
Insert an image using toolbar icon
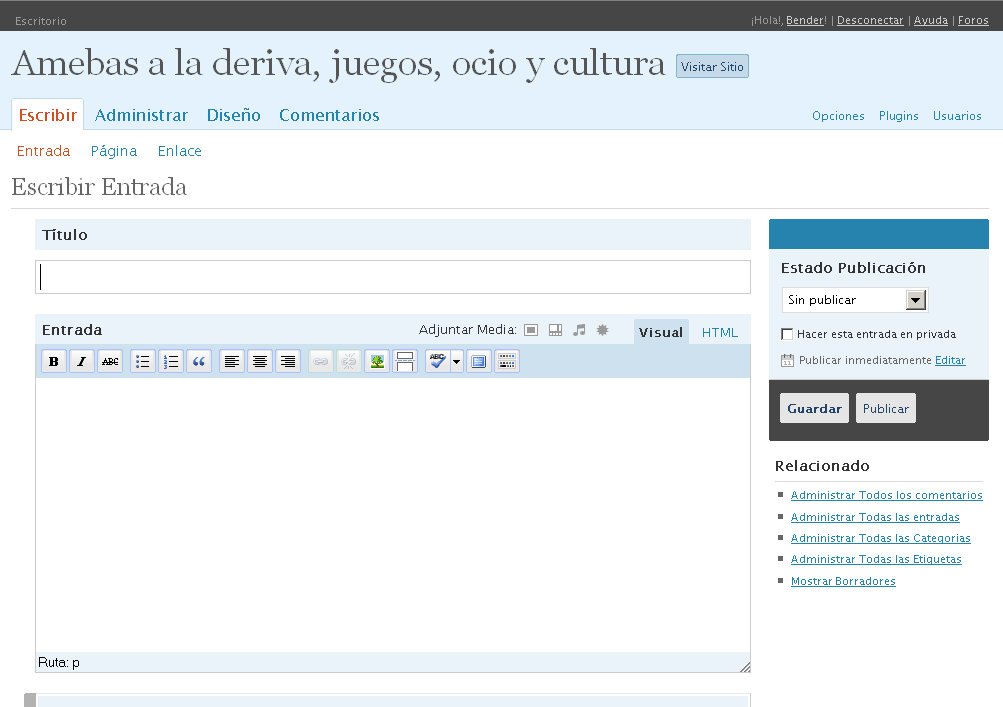[x=377, y=362]
